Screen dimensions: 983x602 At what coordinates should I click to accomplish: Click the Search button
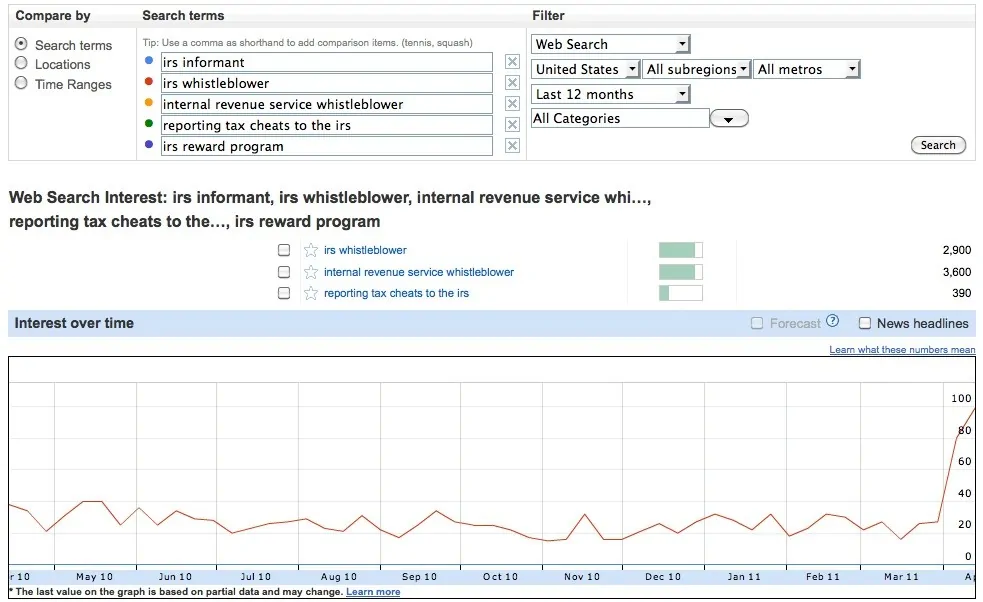point(938,145)
